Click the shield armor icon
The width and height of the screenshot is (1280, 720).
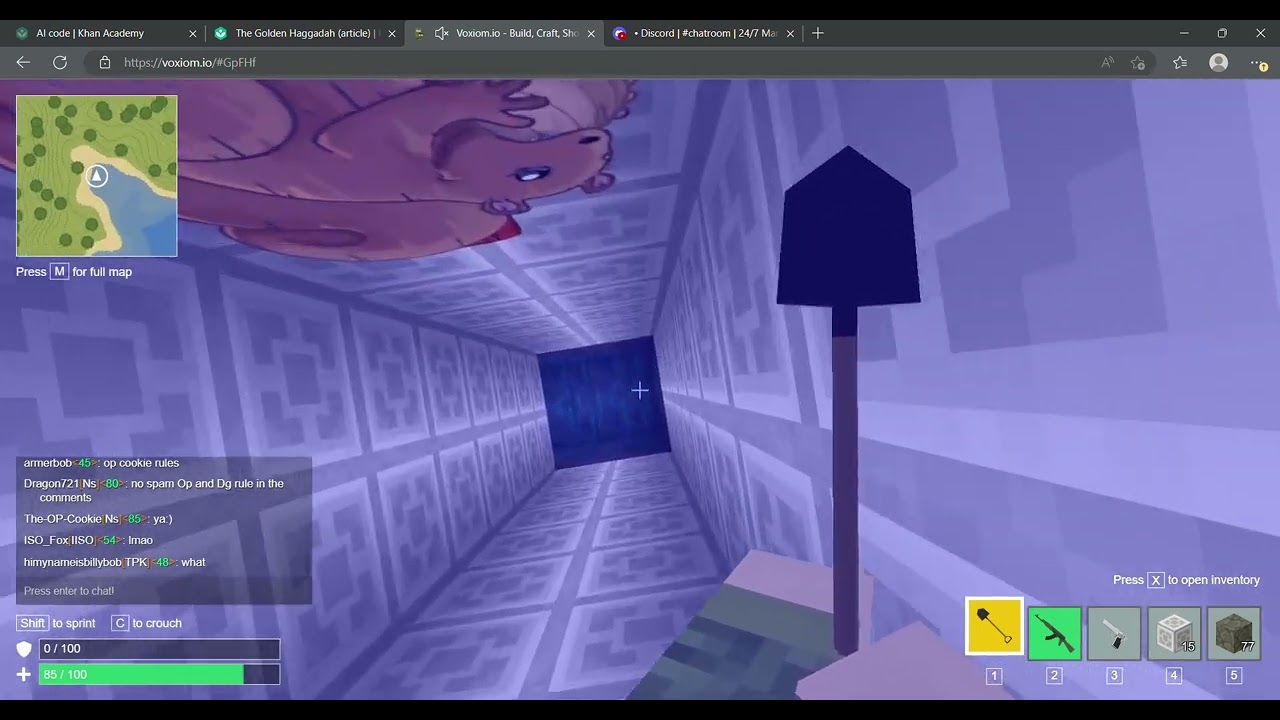pyautogui.click(x=24, y=649)
